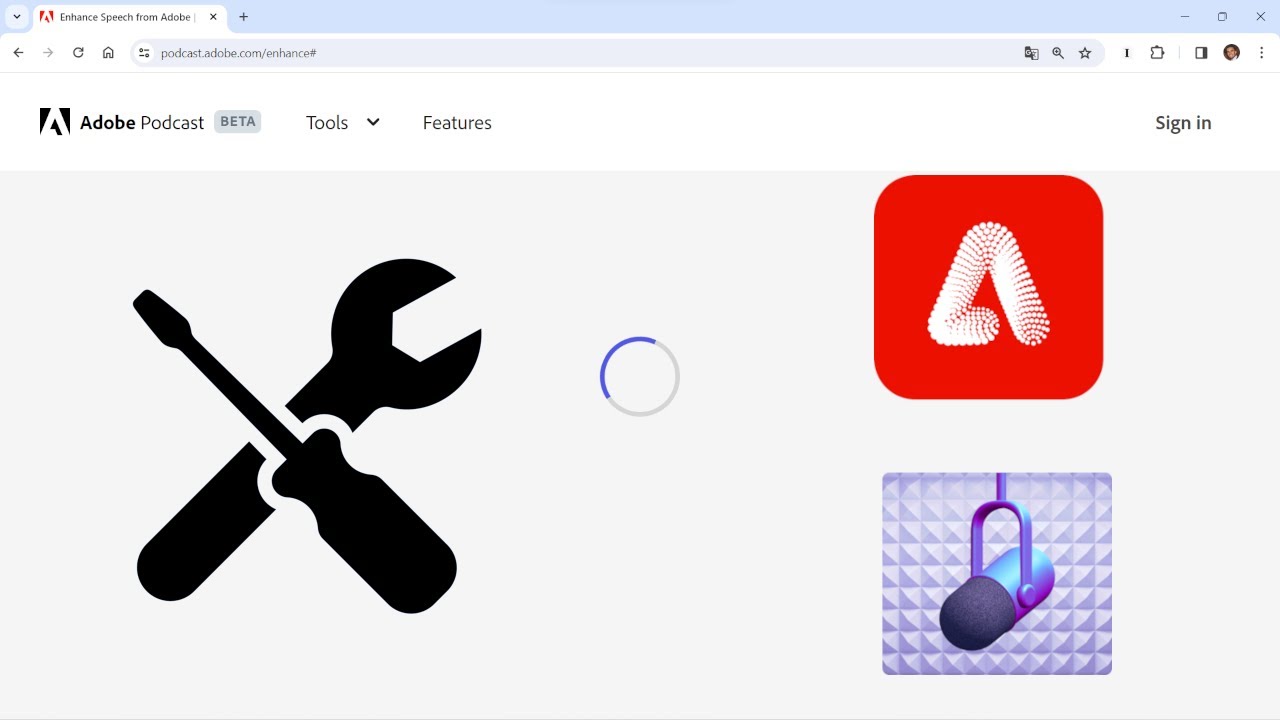1280x720 pixels.
Task: Click the red Adobe Firefly tile
Action: [x=988, y=287]
